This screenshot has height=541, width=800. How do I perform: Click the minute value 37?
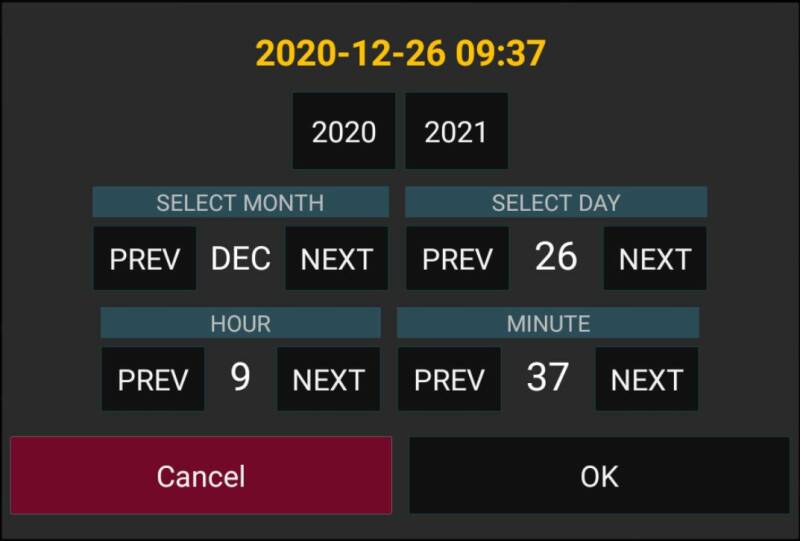click(x=548, y=378)
